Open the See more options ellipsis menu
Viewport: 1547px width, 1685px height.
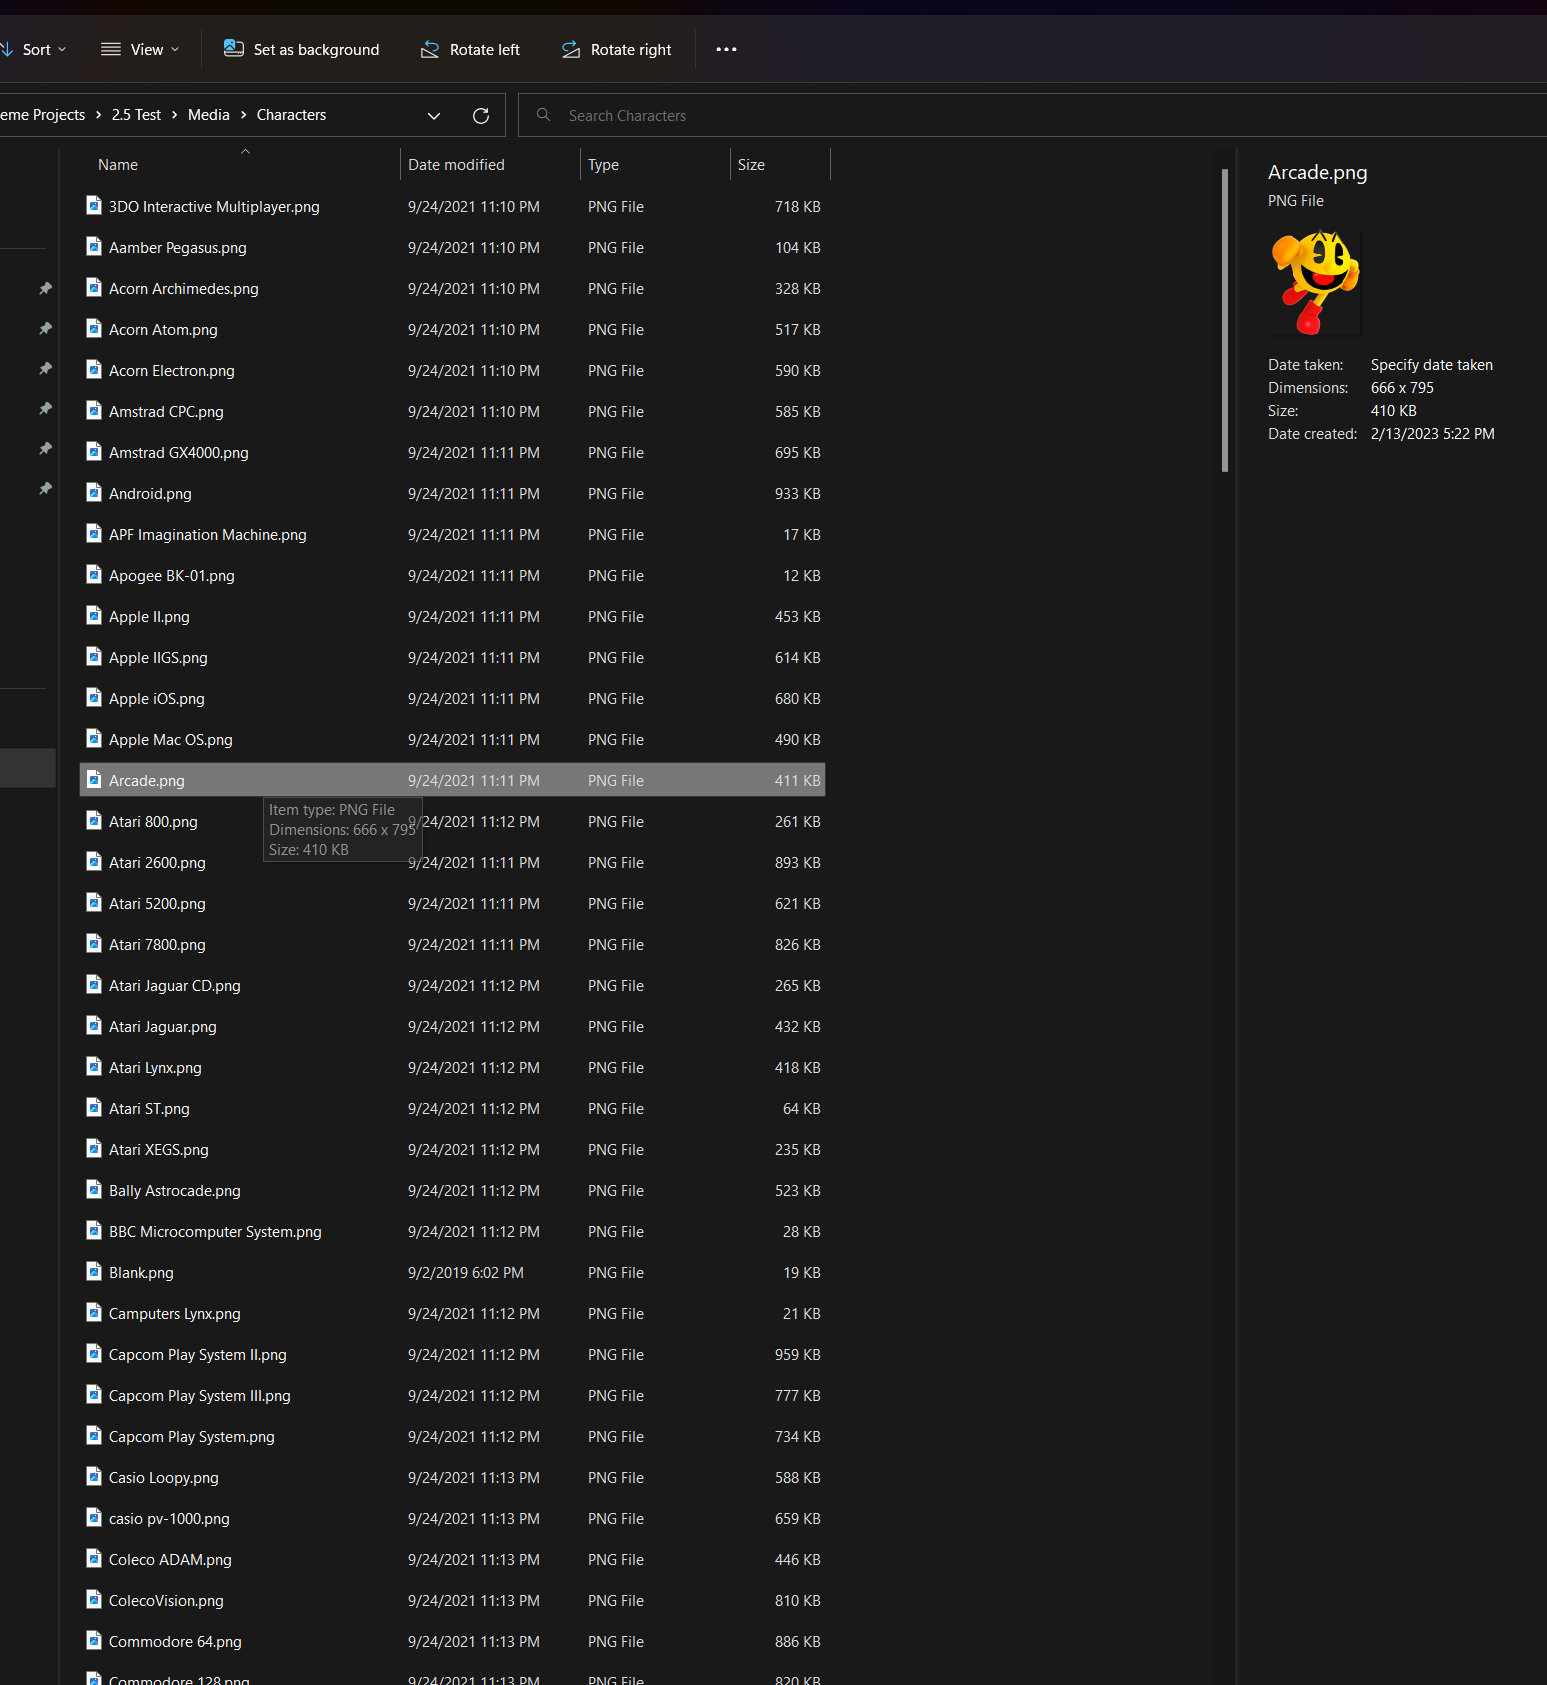pyautogui.click(x=727, y=49)
